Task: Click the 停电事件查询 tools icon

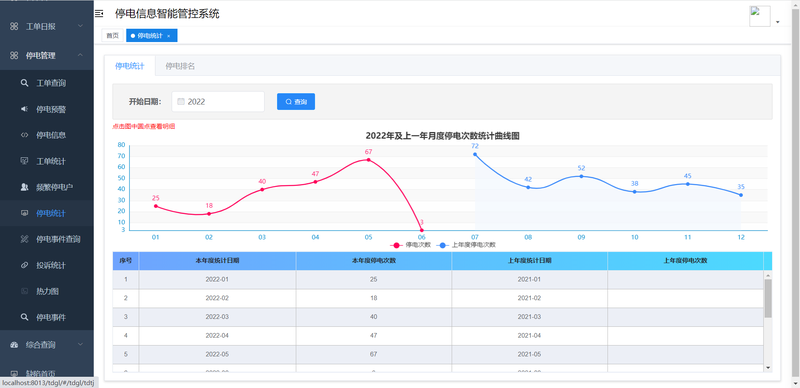Action: 24,239
